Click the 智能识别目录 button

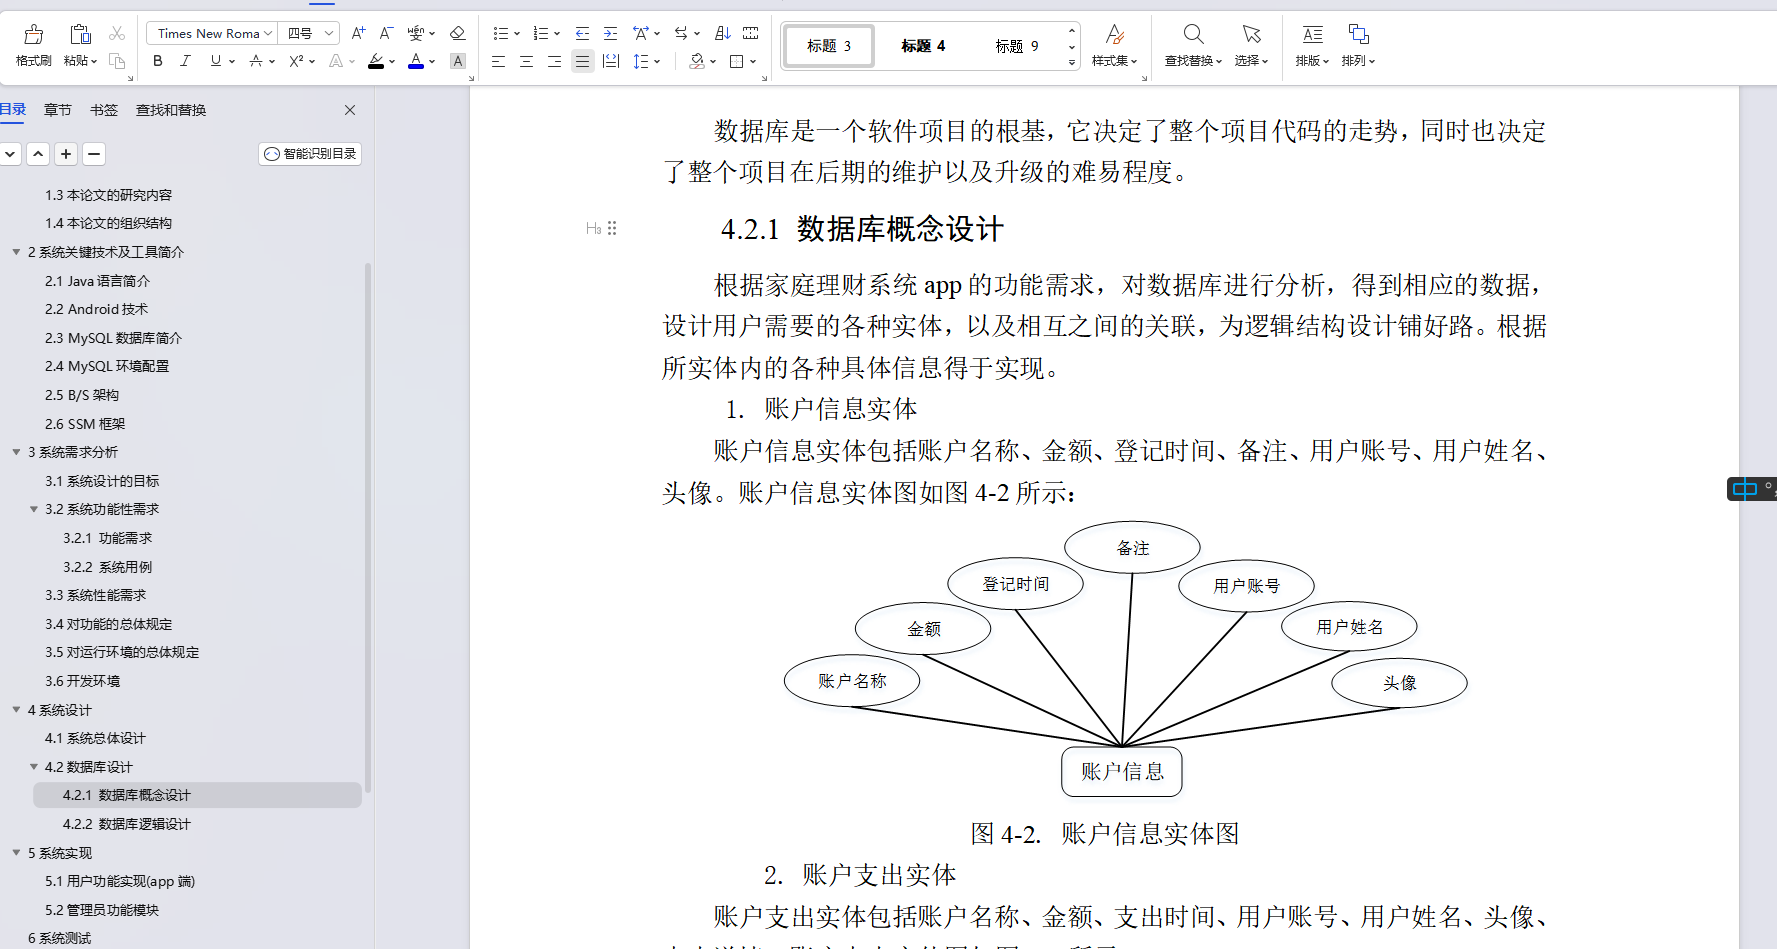click(x=310, y=154)
